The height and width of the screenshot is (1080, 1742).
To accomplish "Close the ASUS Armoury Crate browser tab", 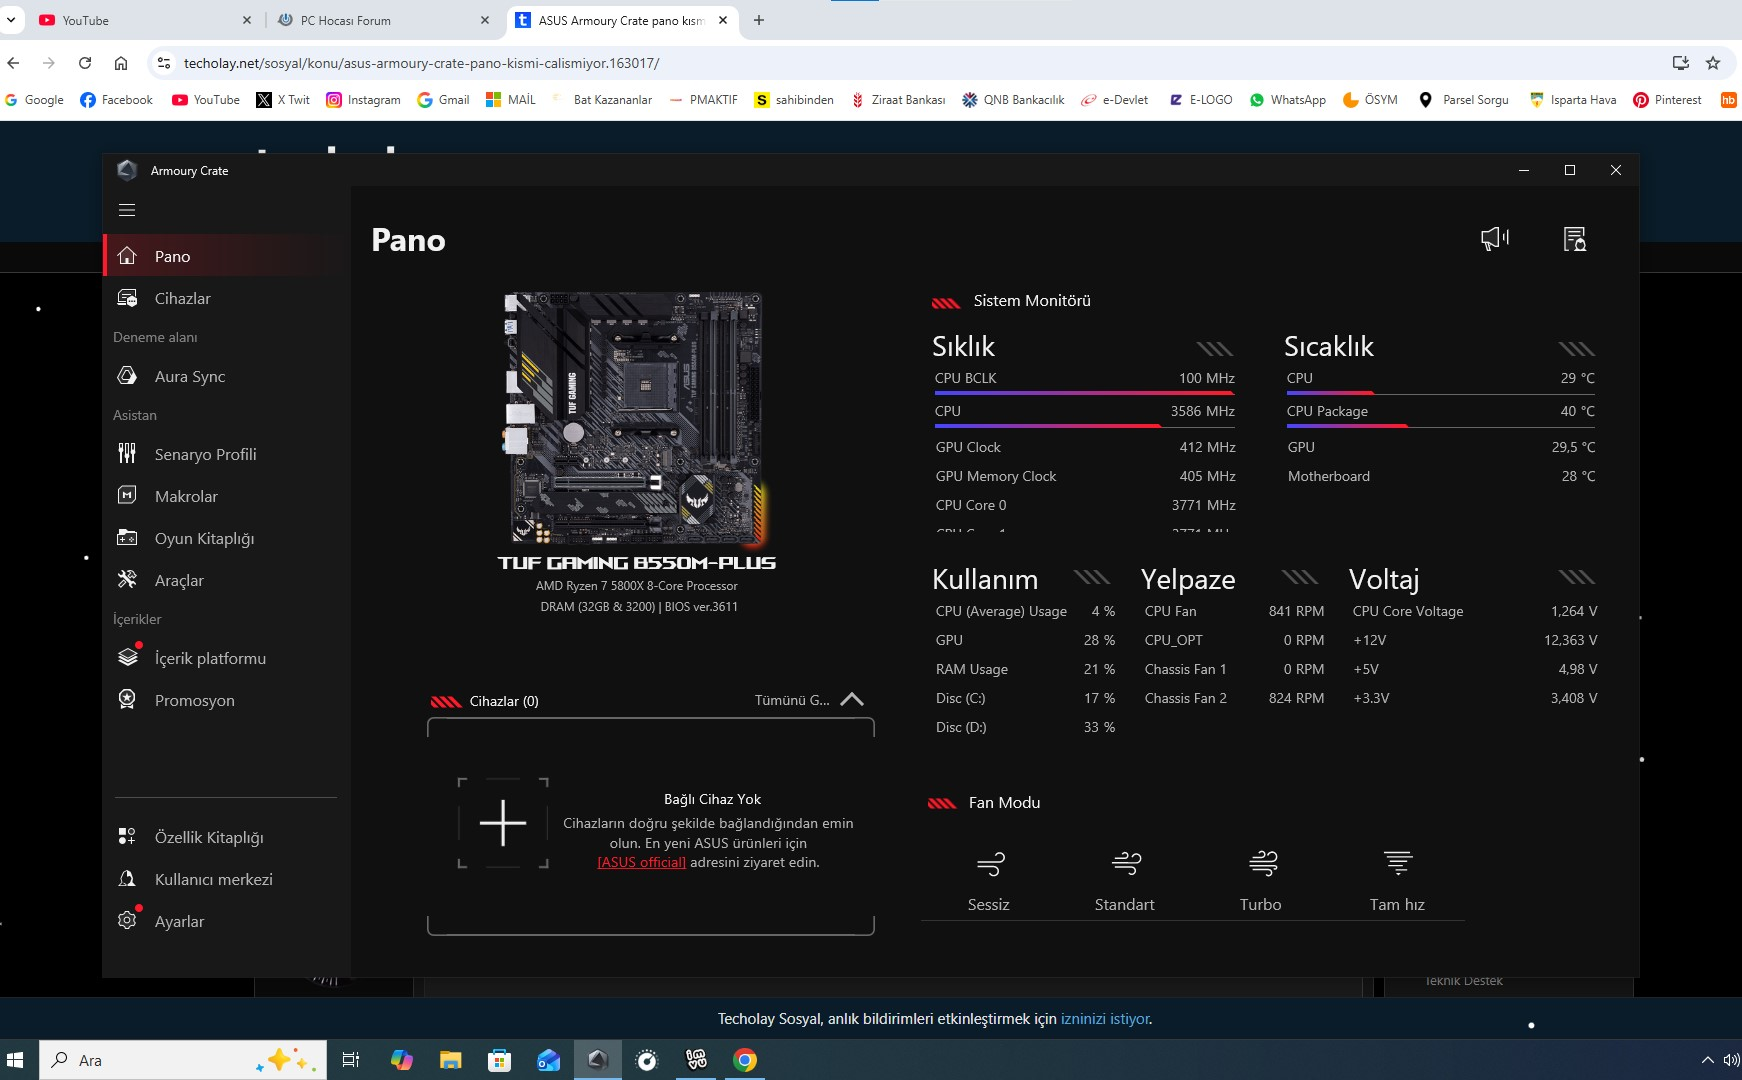I will click(723, 20).
